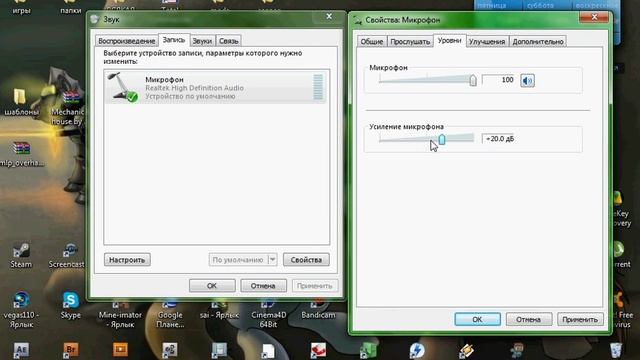
Task: Close the Звук window
Action: [x=329, y=17]
